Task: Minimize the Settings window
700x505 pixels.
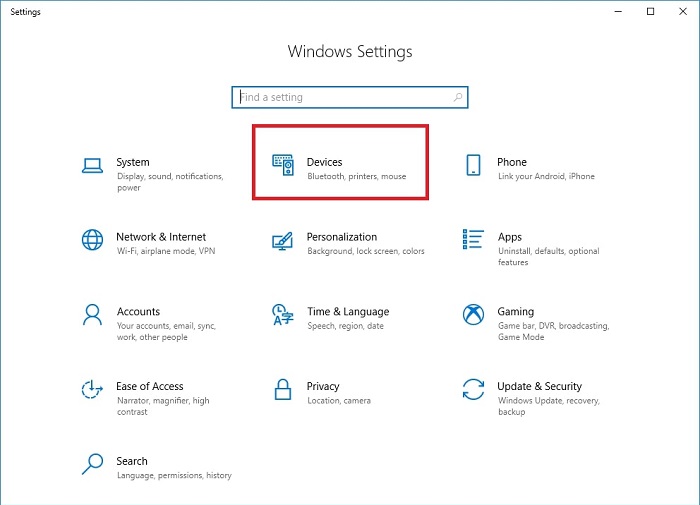Action: (618, 12)
